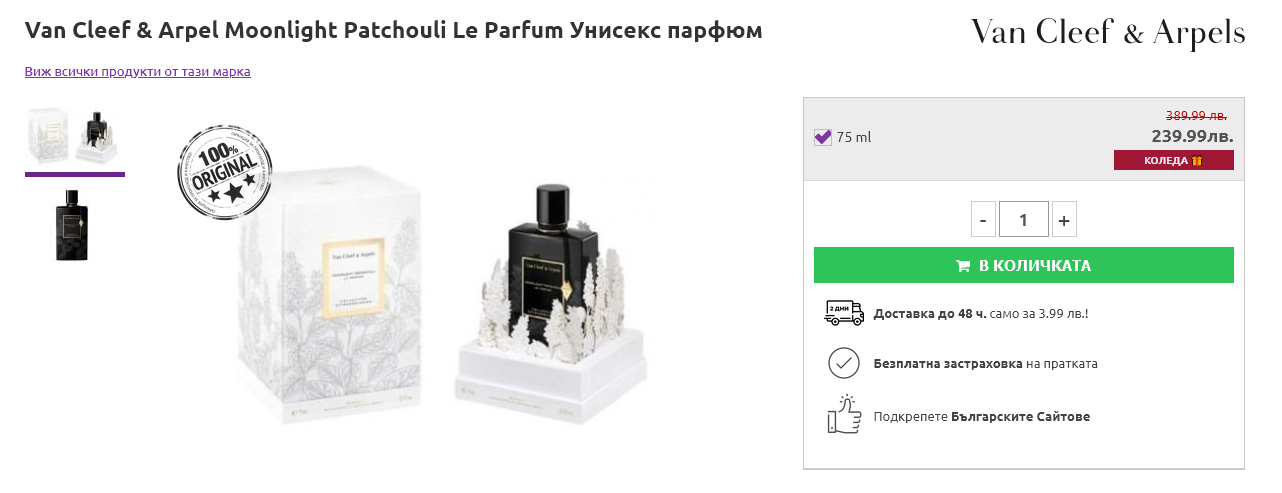
Task: Click the delivery truck icon
Action: [x=844, y=312]
